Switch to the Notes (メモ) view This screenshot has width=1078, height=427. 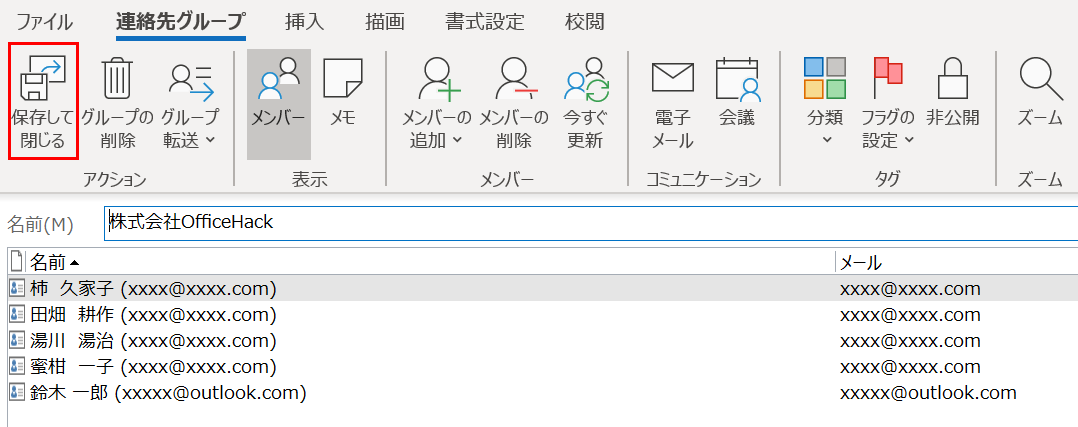pos(343,100)
